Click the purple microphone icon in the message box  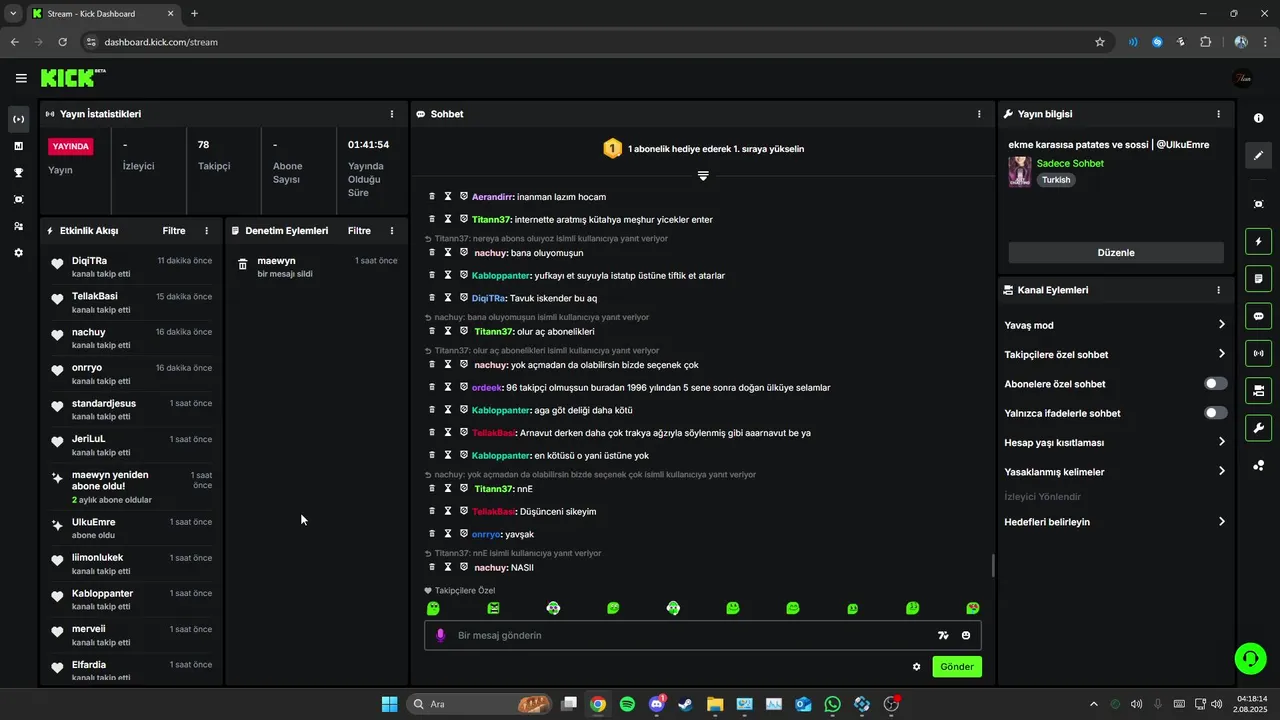click(440, 635)
